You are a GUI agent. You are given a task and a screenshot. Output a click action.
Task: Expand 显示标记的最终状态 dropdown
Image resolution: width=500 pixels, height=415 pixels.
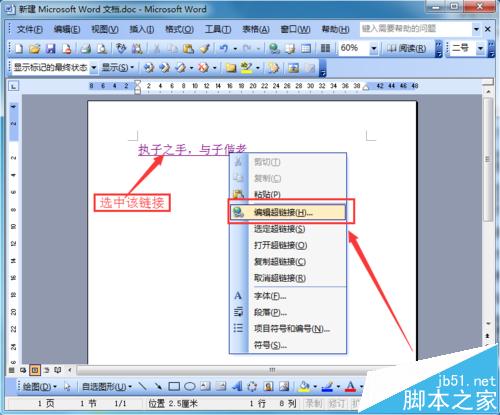94,68
